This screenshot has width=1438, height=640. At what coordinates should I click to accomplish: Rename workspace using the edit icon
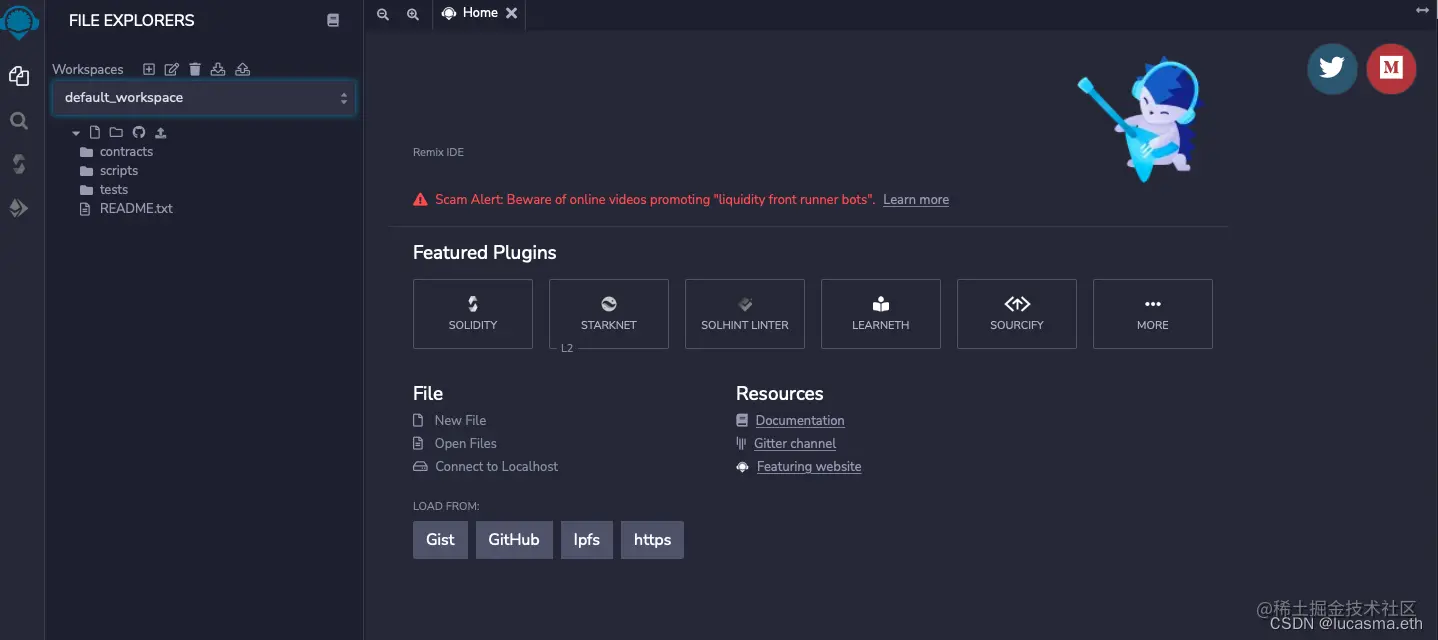[x=172, y=69]
